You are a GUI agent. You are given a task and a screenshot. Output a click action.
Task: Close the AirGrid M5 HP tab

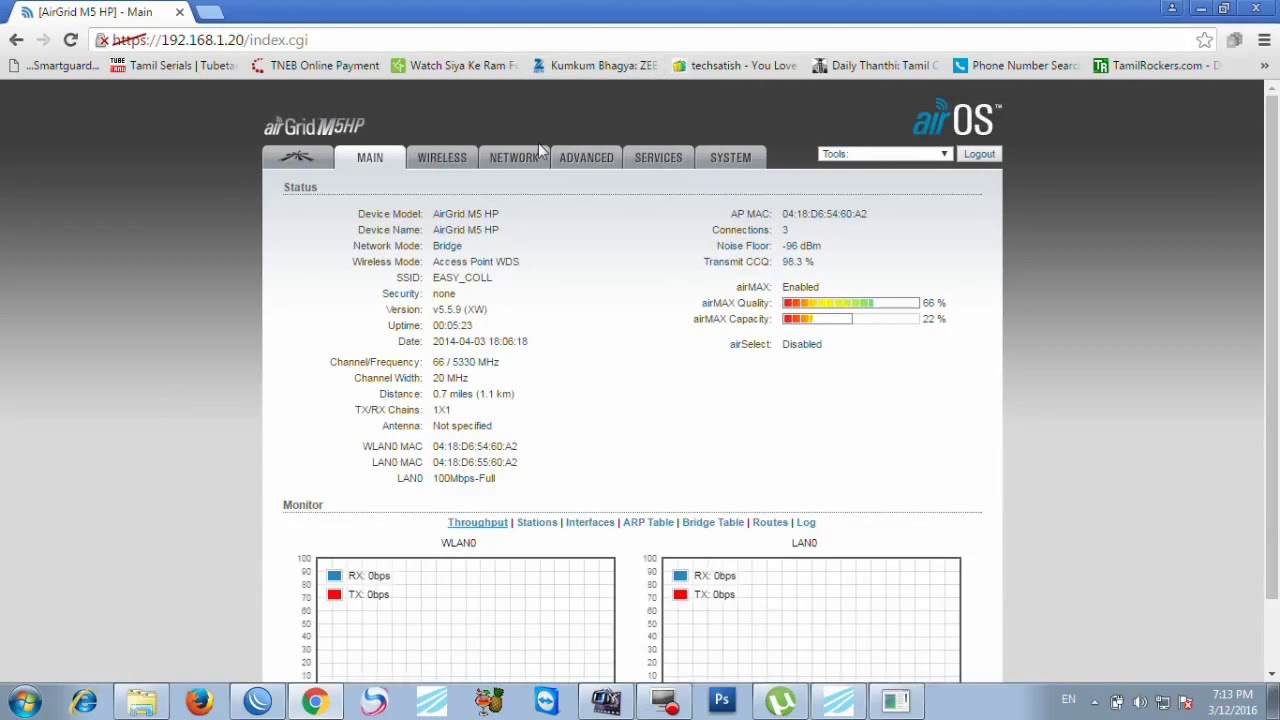tap(180, 12)
